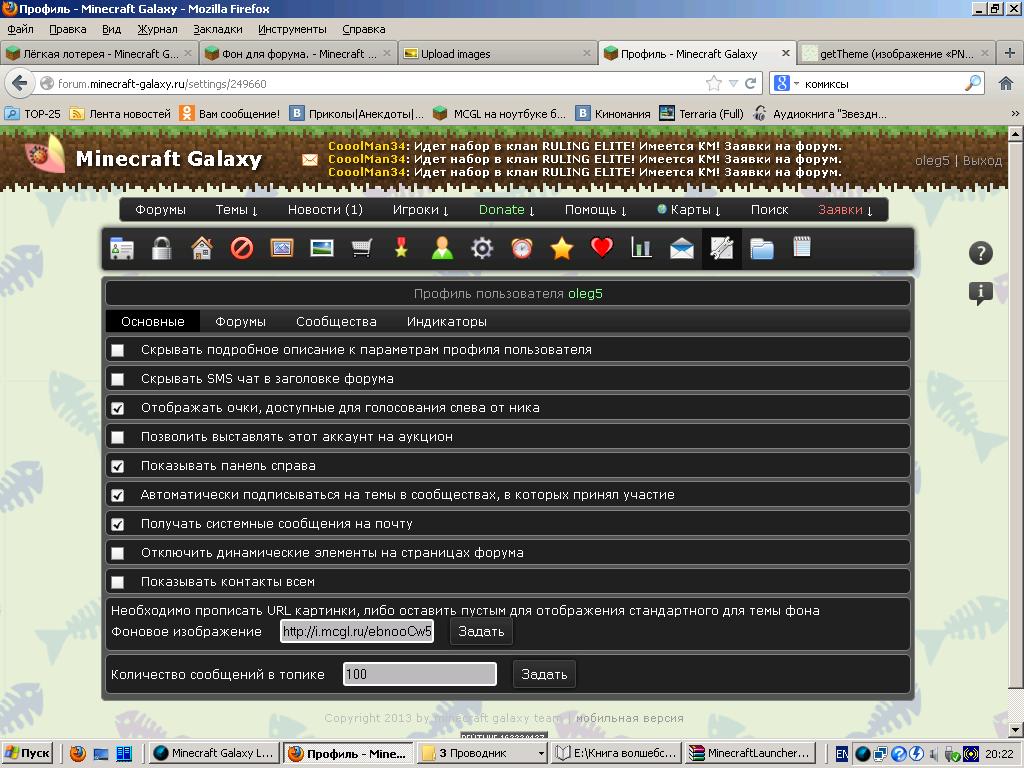The image size is (1024, 768).
Task: Uncheck 'Автоматически подписываться на темы' checkbox
Action: (x=118, y=496)
